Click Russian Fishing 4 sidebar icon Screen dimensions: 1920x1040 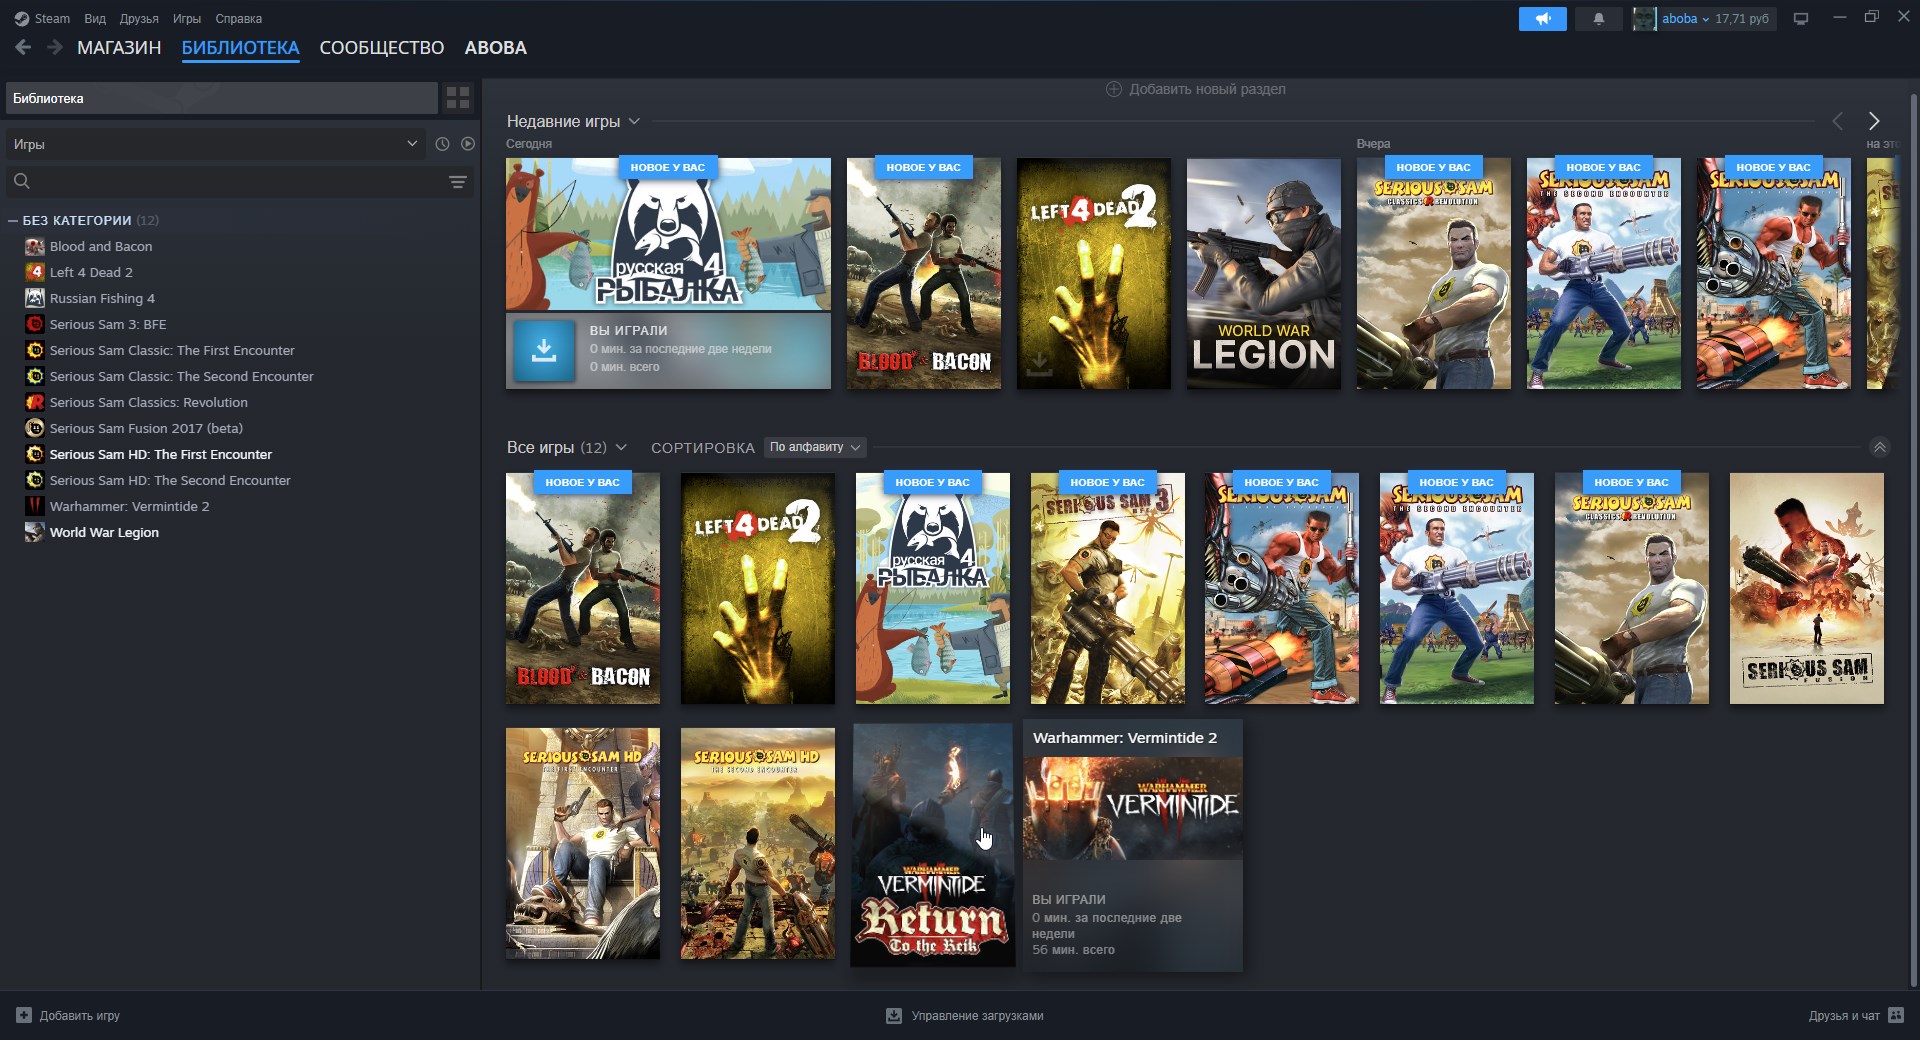(x=35, y=298)
